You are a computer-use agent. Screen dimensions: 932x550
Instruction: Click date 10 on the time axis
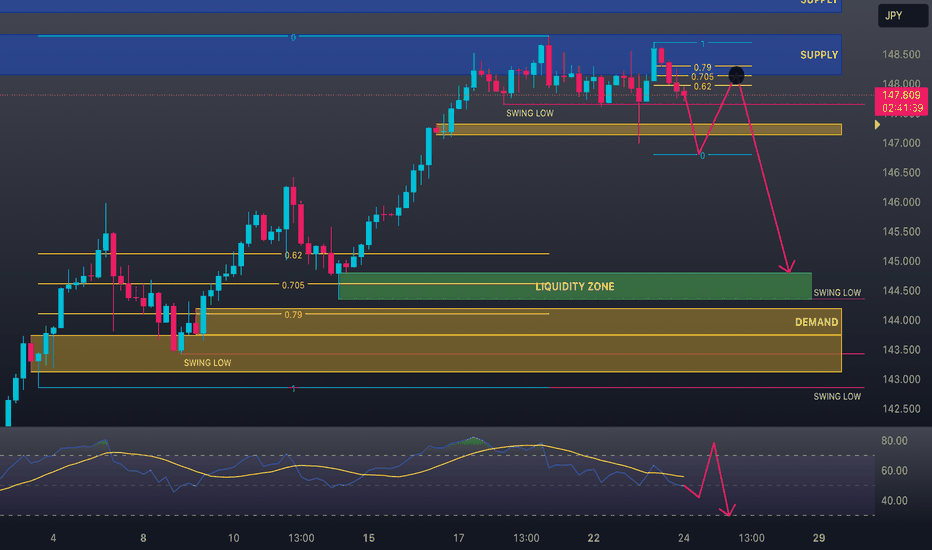[234, 538]
